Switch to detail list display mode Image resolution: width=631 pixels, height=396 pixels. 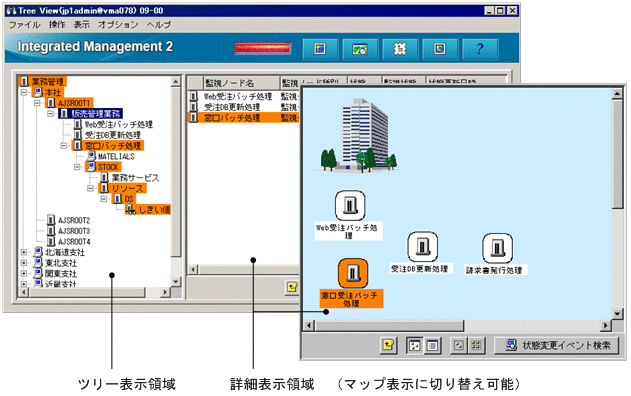pyautogui.click(x=432, y=345)
